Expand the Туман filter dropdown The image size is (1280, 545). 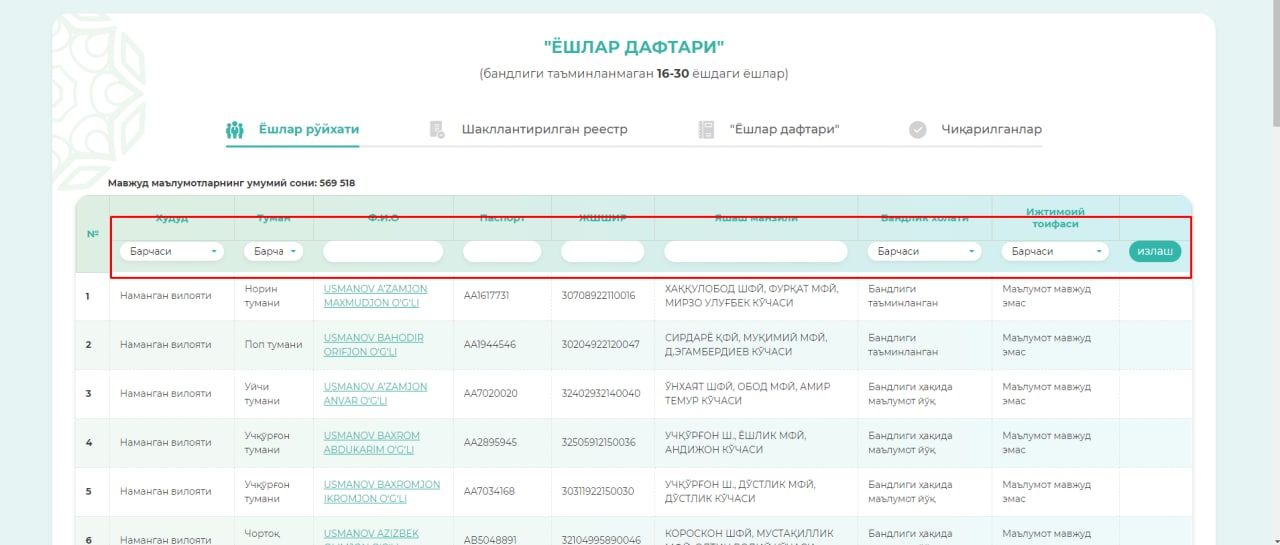273,252
